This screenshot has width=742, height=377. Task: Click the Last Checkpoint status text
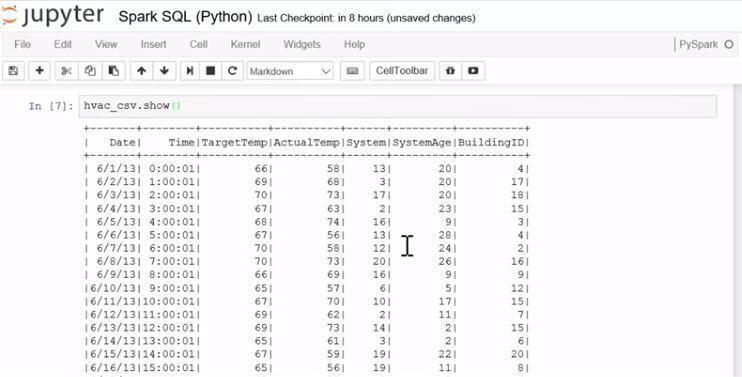366,18
